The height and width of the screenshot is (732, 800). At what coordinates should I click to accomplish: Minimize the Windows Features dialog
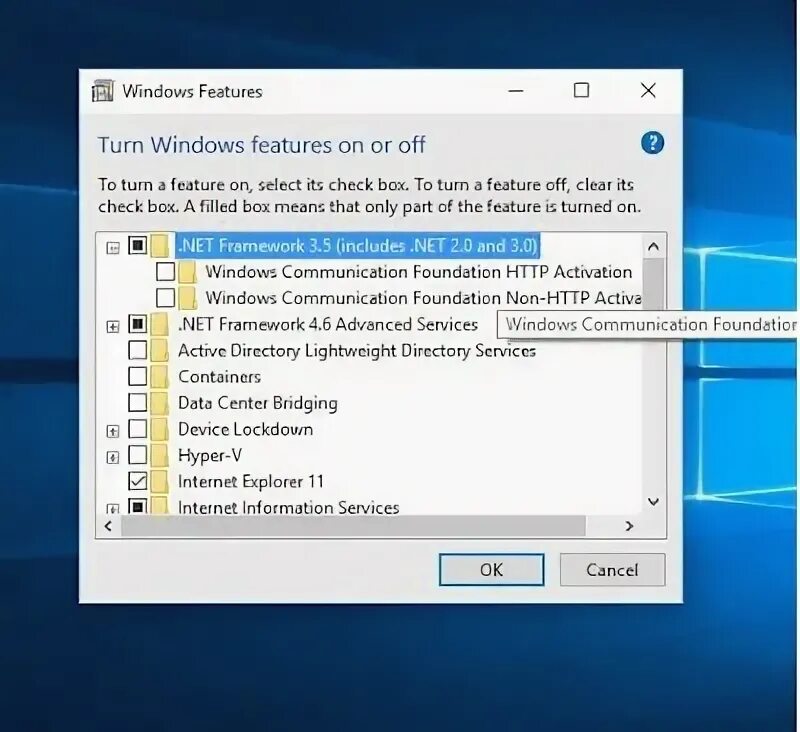click(x=516, y=91)
